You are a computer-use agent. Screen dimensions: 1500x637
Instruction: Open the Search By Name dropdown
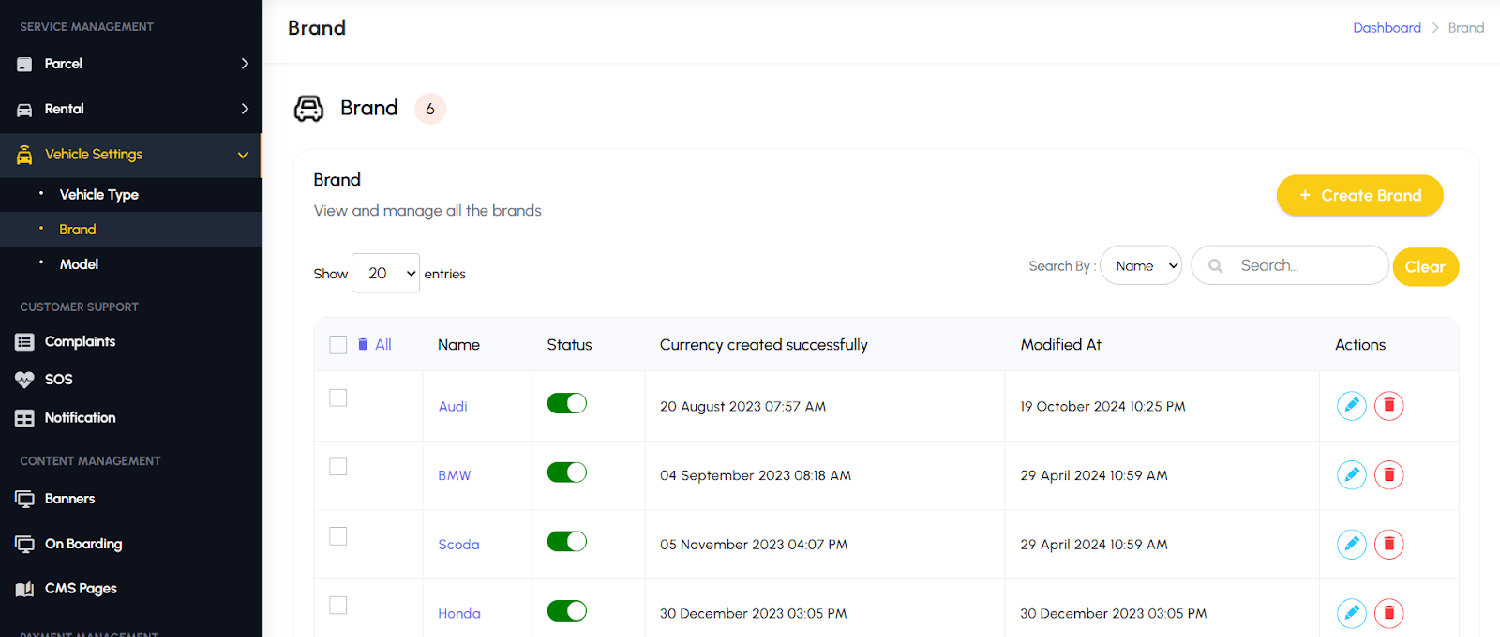click(x=1141, y=266)
